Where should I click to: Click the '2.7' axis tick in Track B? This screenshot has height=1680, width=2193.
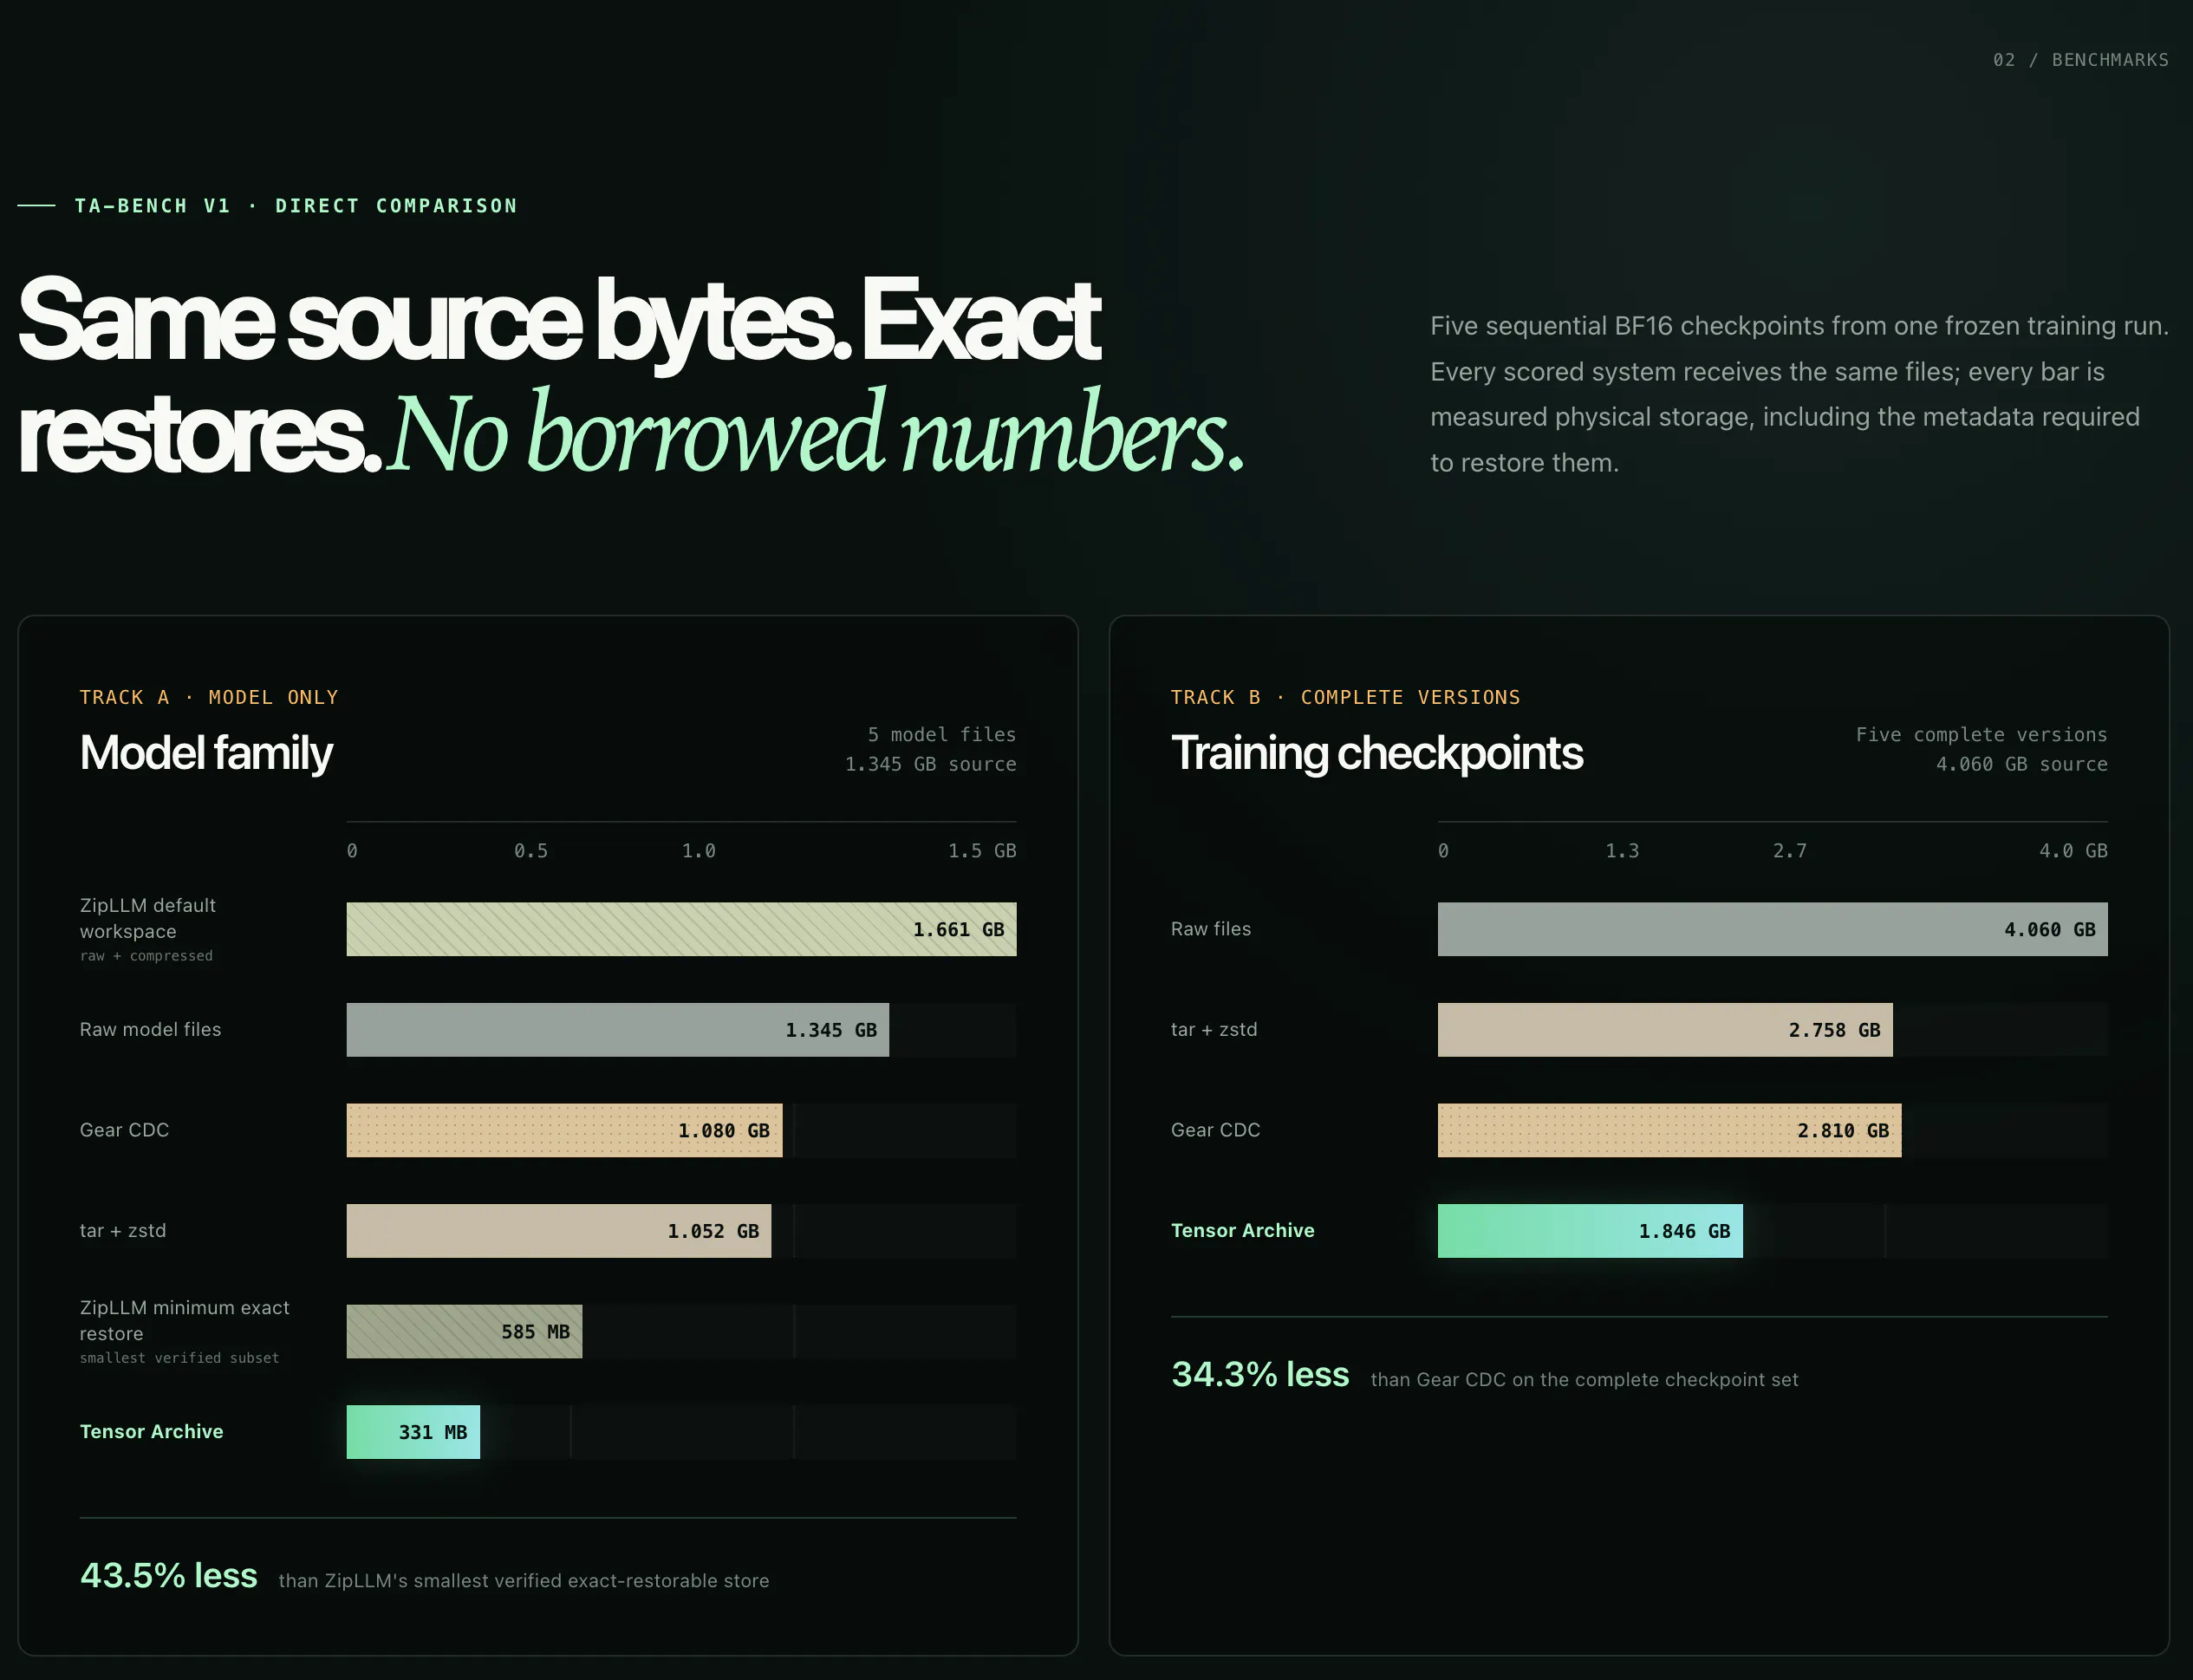click(1790, 851)
